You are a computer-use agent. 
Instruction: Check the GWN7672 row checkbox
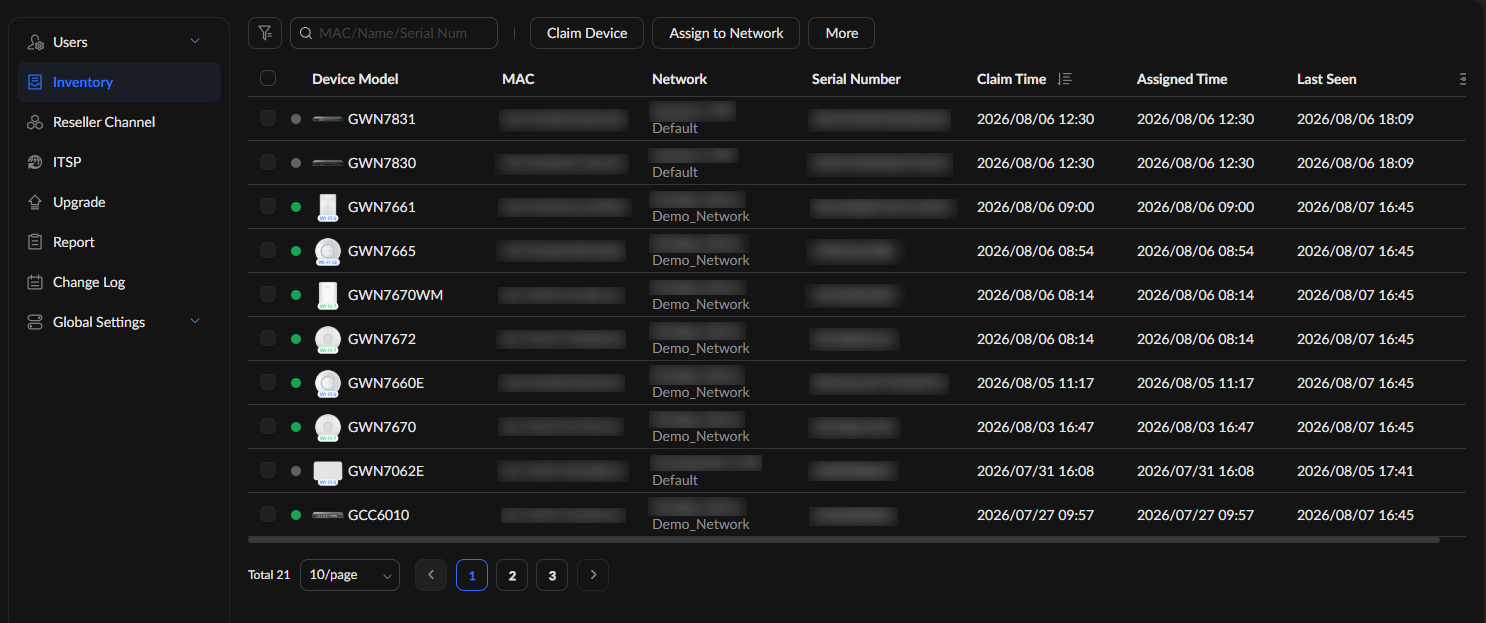pos(267,338)
